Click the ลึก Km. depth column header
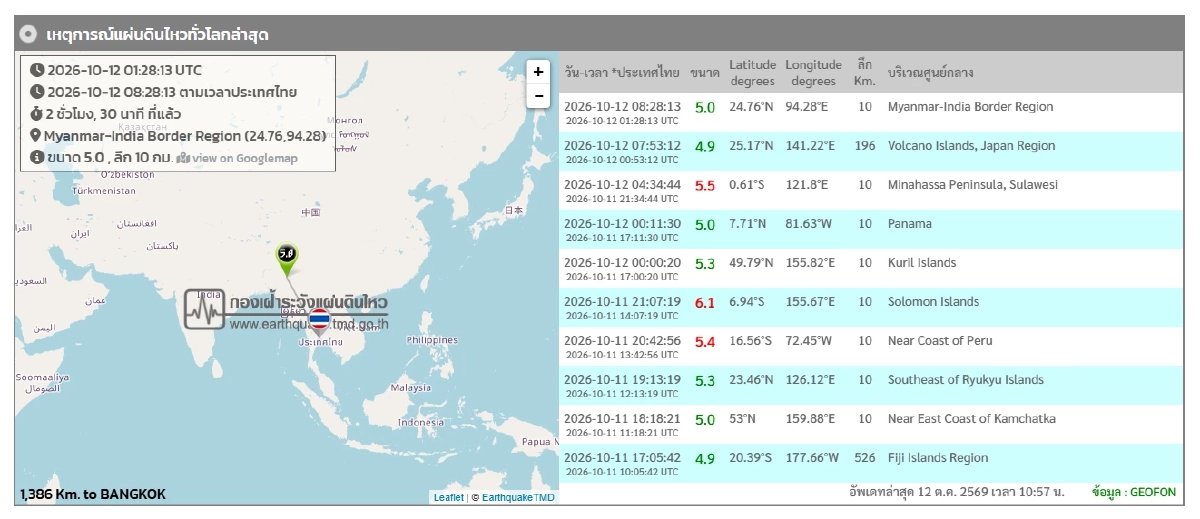This screenshot has height=519, width=1200. 865,72
